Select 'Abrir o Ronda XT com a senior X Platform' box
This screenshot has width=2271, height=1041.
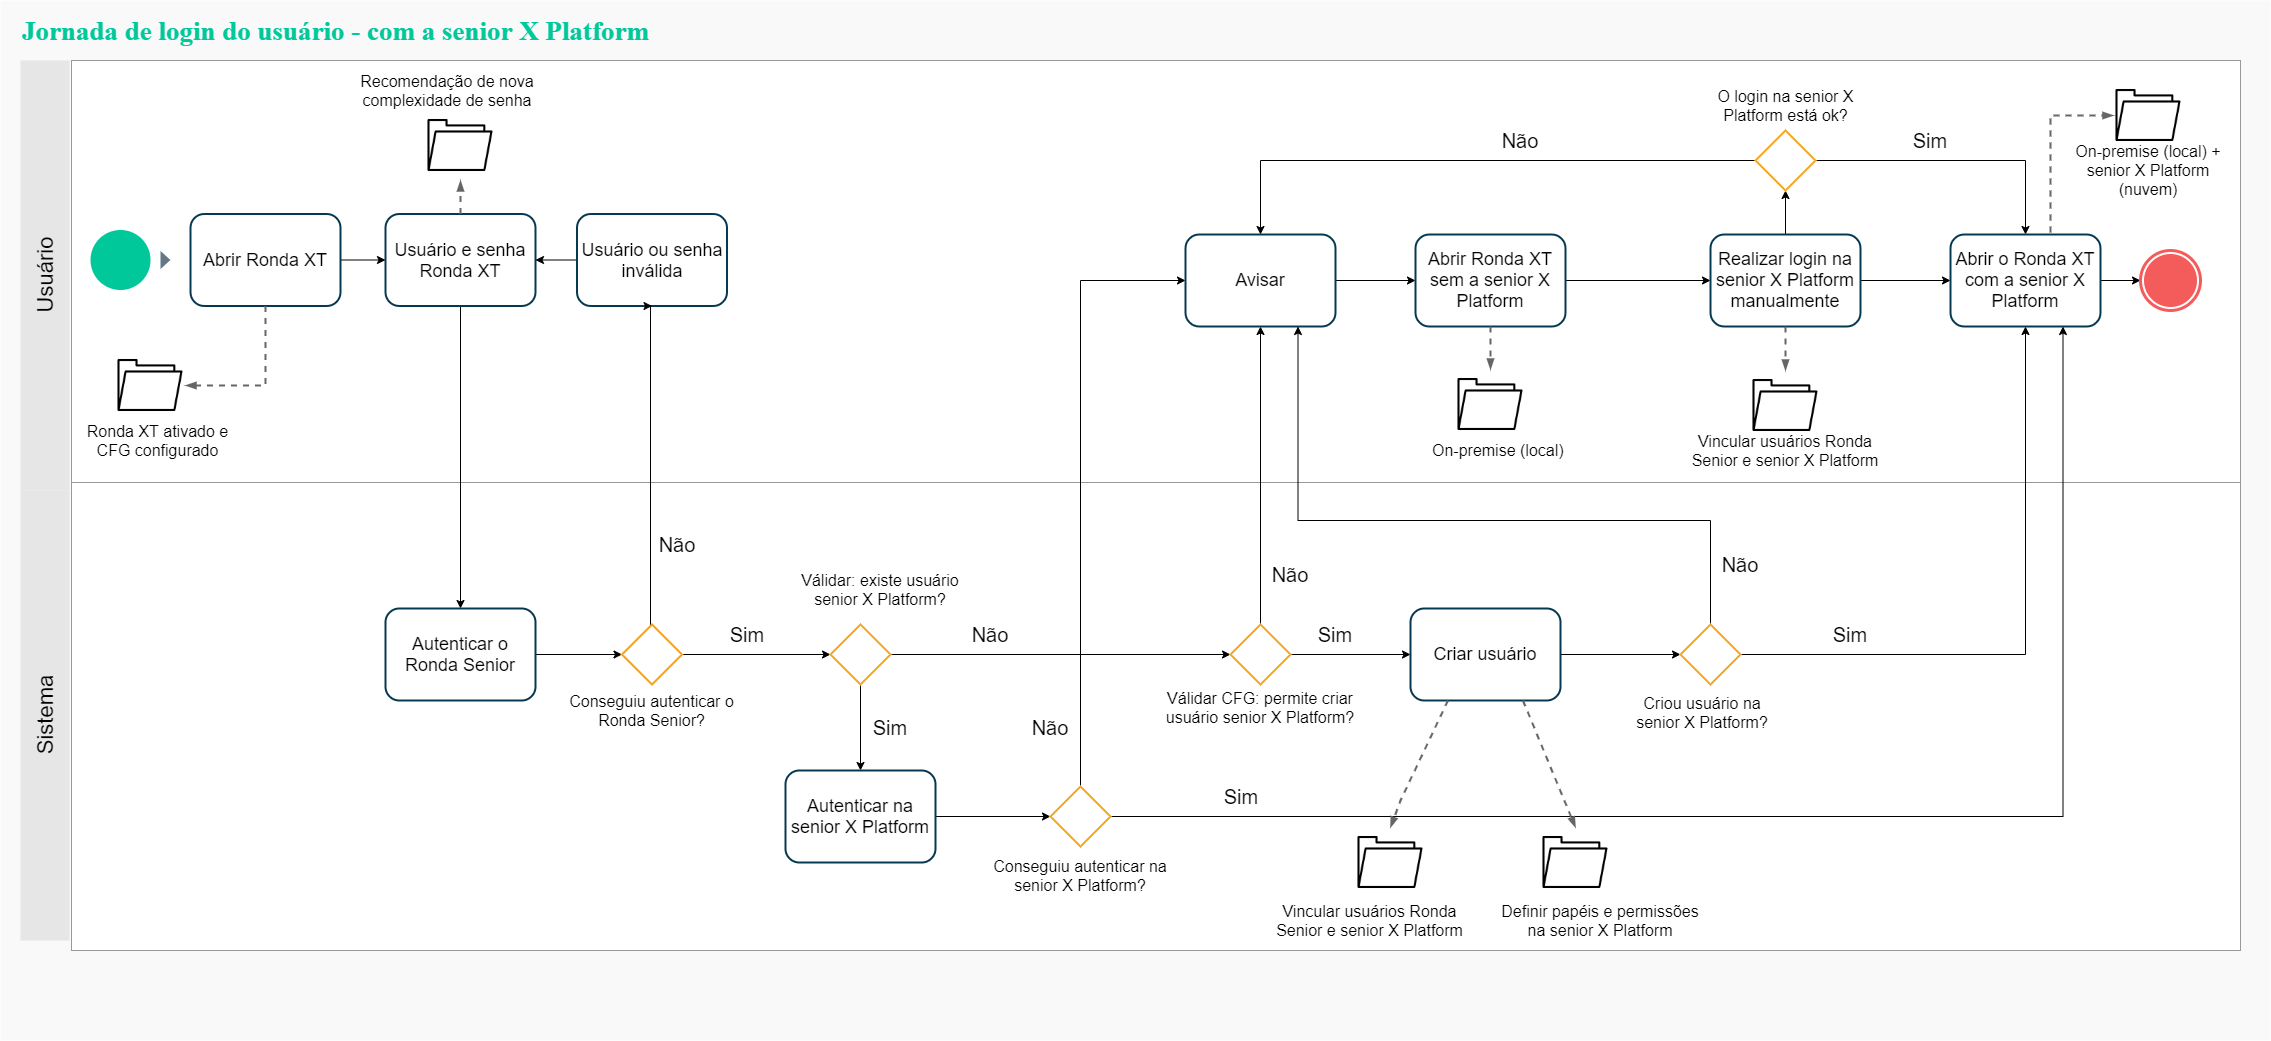coord(2025,280)
